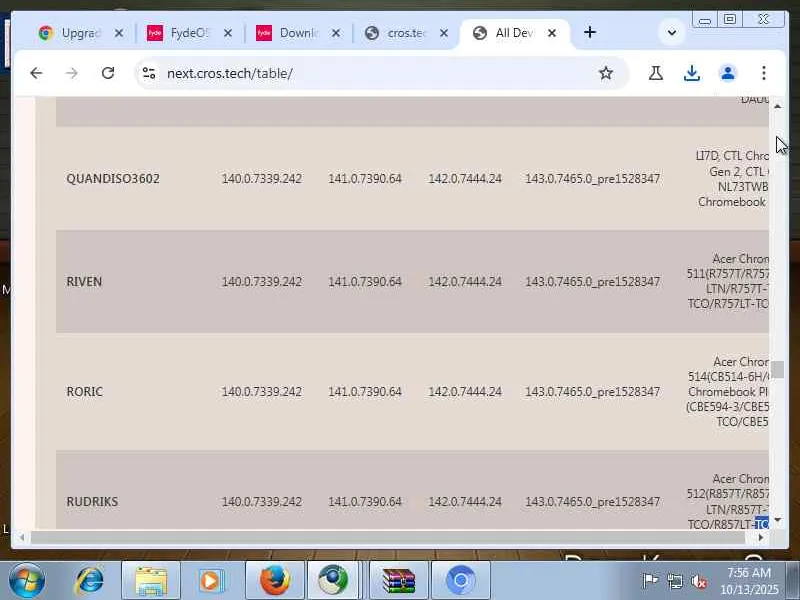The height and width of the screenshot is (600, 800).
Task: Click 142.0.7444.24 in the RORIC row
Action: pos(465,392)
